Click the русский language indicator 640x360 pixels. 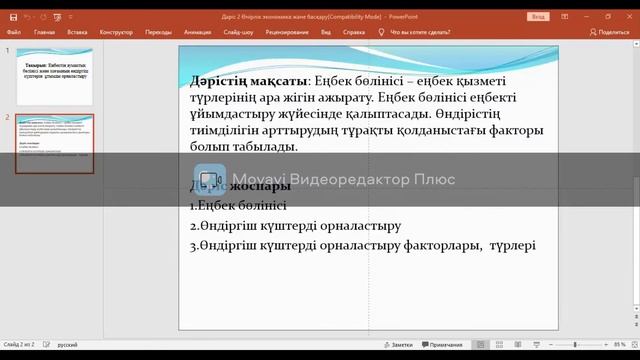click(67, 345)
